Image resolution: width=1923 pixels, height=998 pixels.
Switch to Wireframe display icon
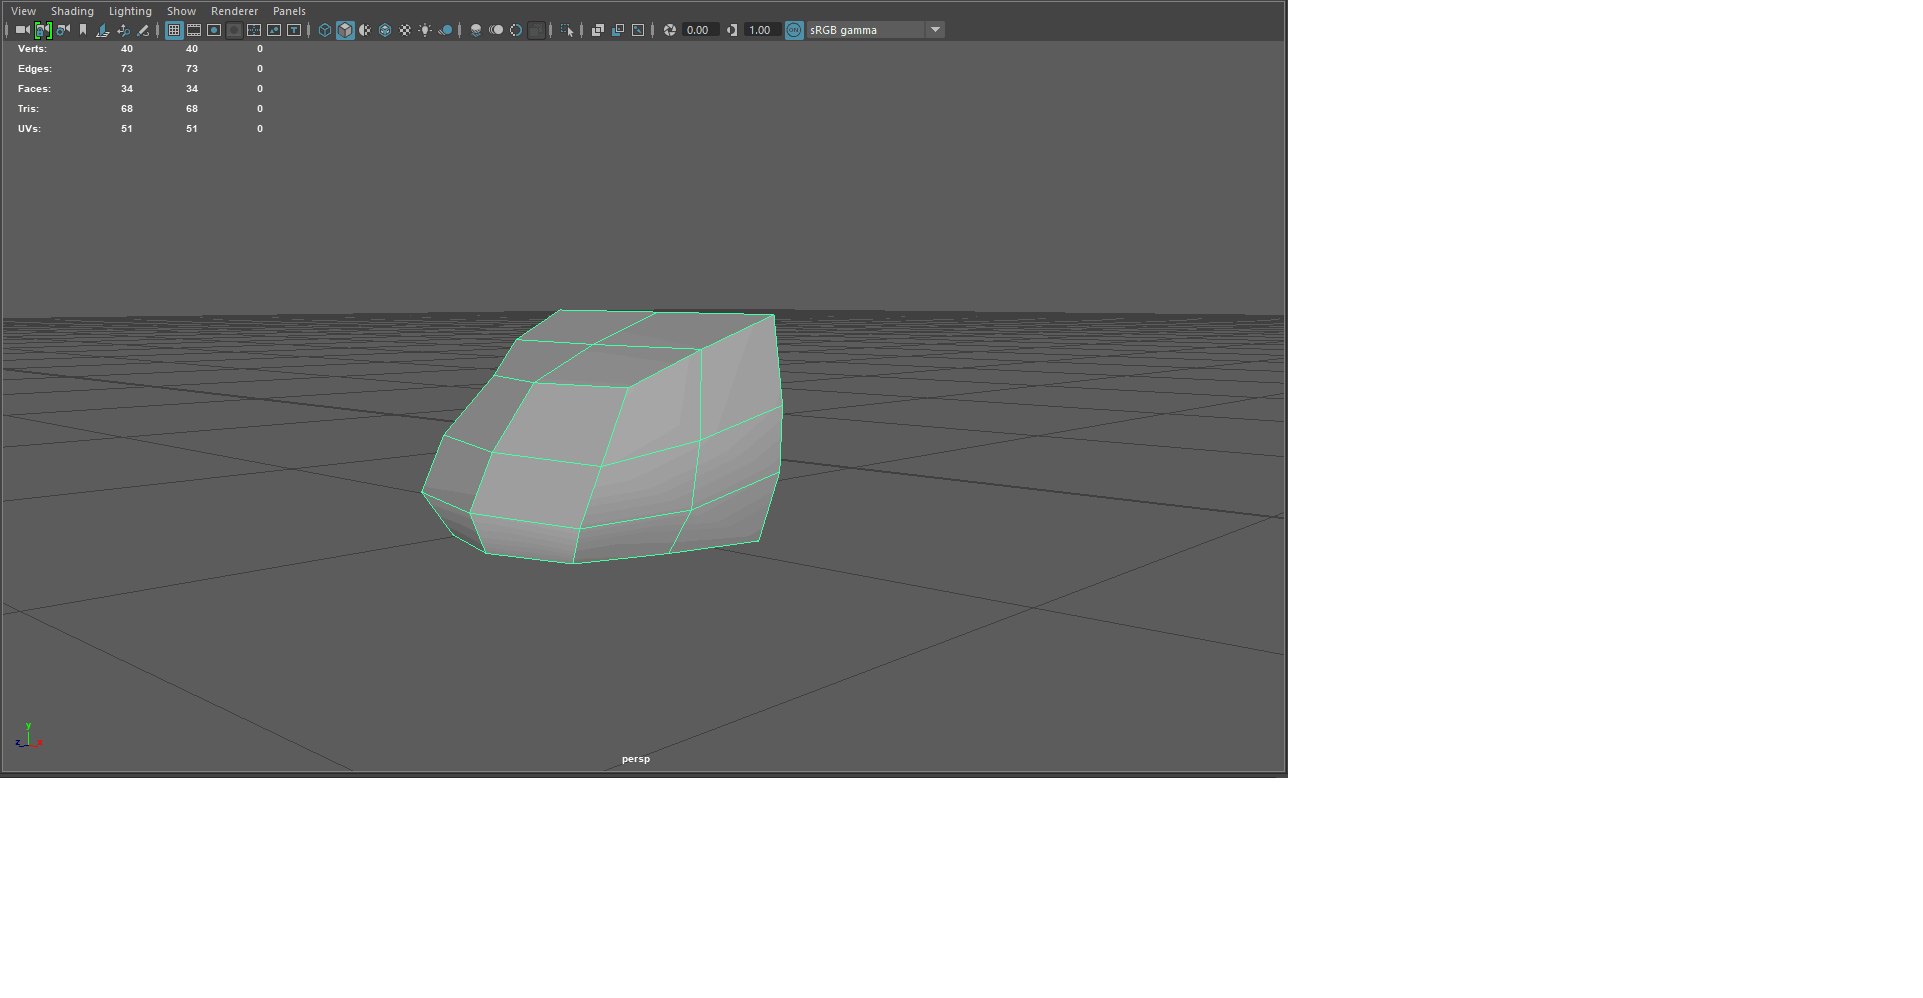[325, 30]
